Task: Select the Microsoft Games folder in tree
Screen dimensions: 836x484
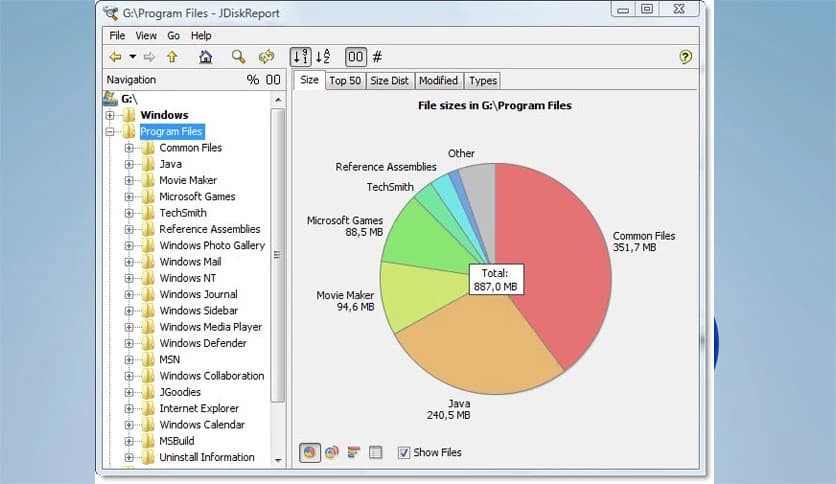Action: [197, 196]
